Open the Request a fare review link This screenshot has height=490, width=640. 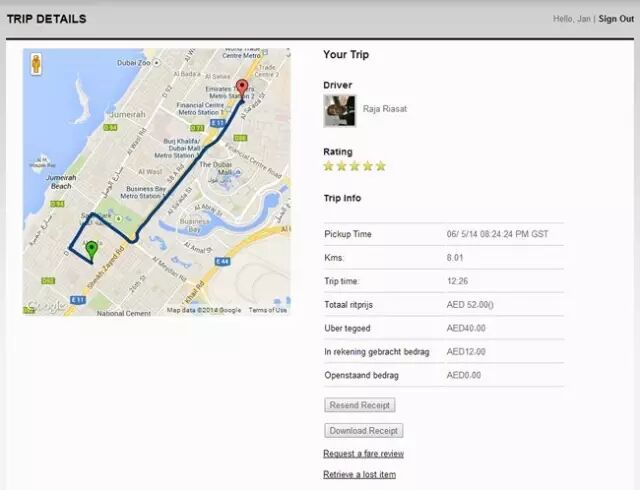point(363,454)
